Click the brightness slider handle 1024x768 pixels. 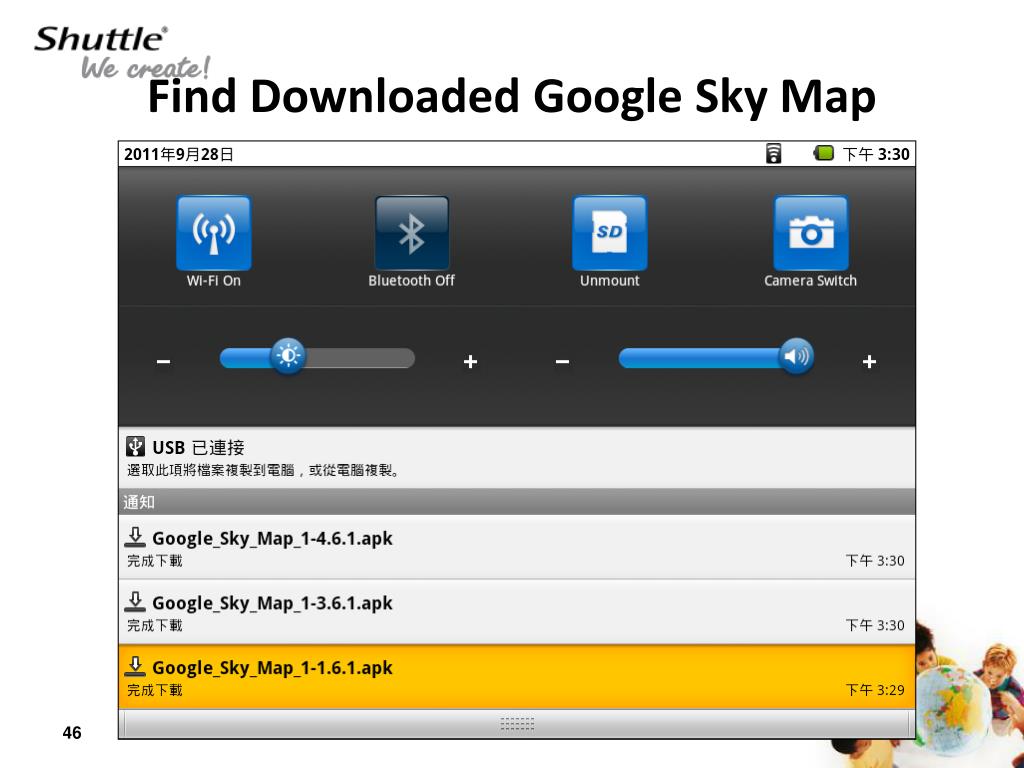pyautogui.click(x=288, y=357)
